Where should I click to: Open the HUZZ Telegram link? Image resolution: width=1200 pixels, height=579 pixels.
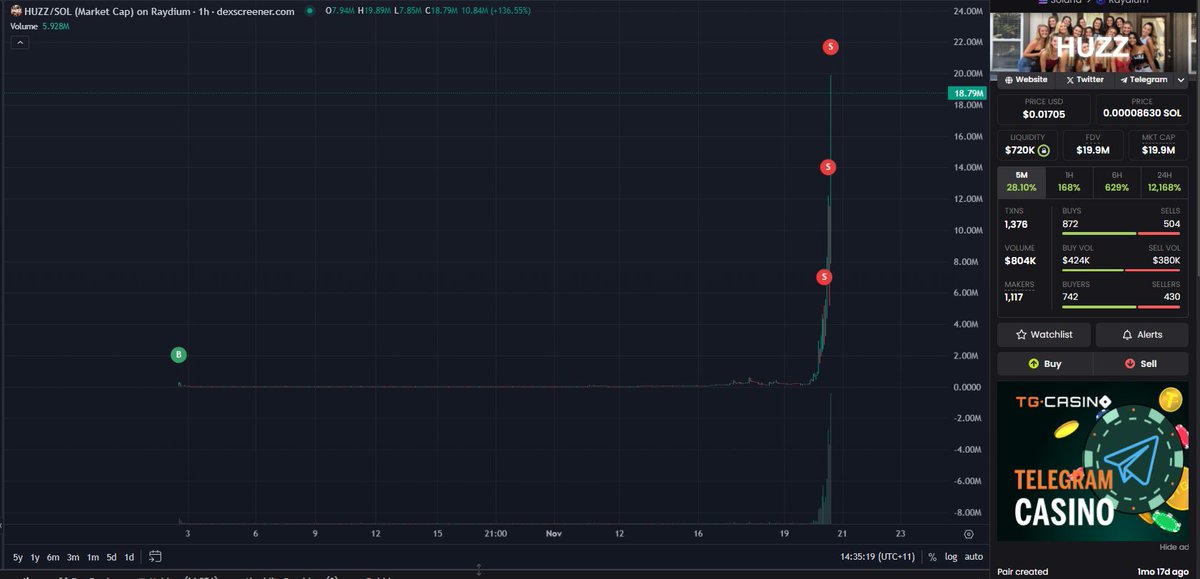click(x=1143, y=79)
